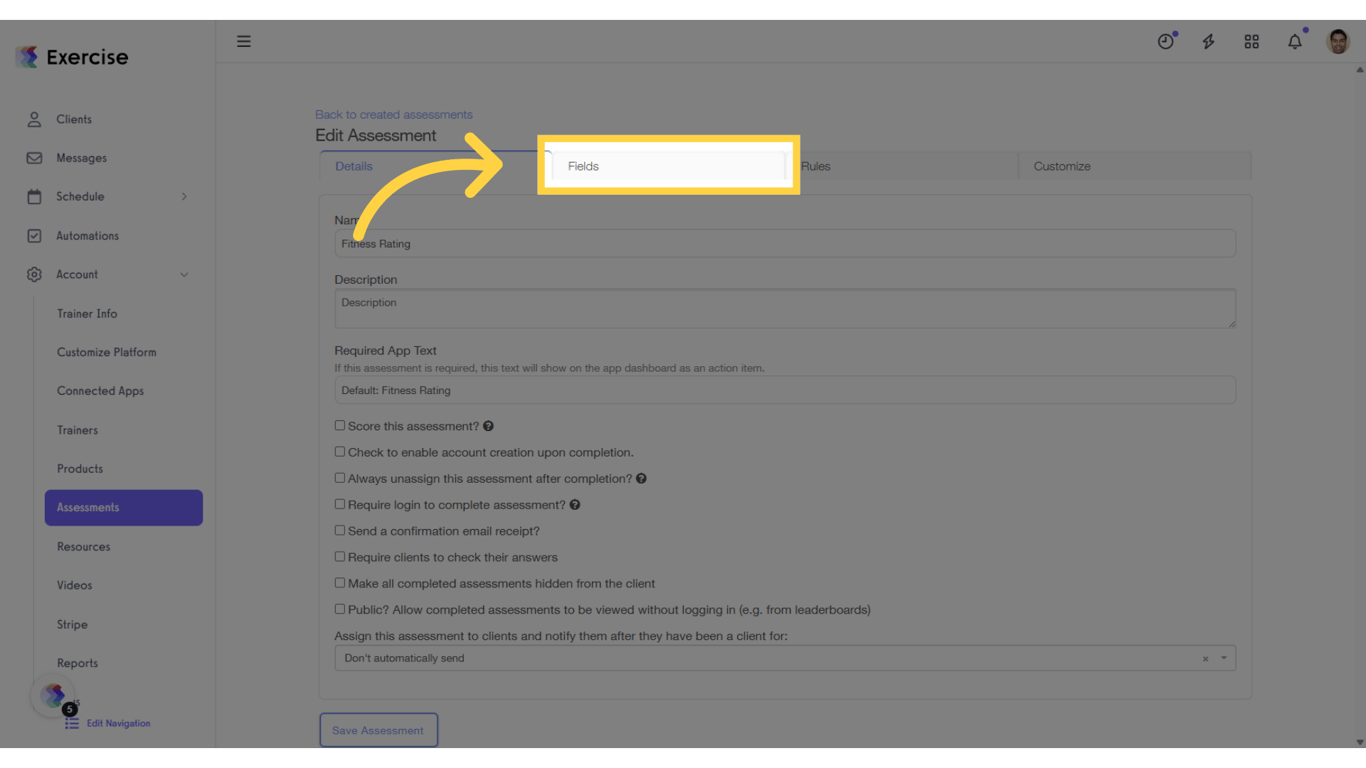Open the Don't automatically send dropdown
The width and height of the screenshot is (1366, 768).
pyautogui.click(x=1222, y=657)
